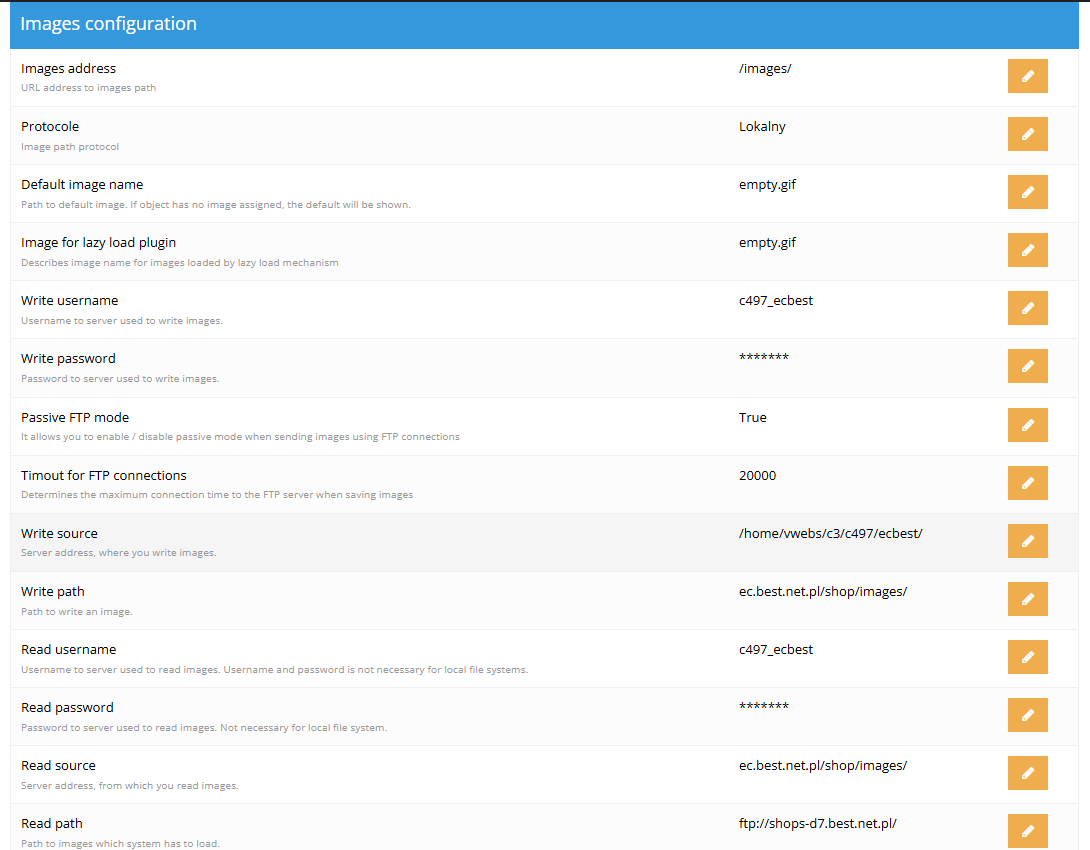Click the True value for Passive FTP
This screenshot has height=850, width=1090.
point(752,418)
